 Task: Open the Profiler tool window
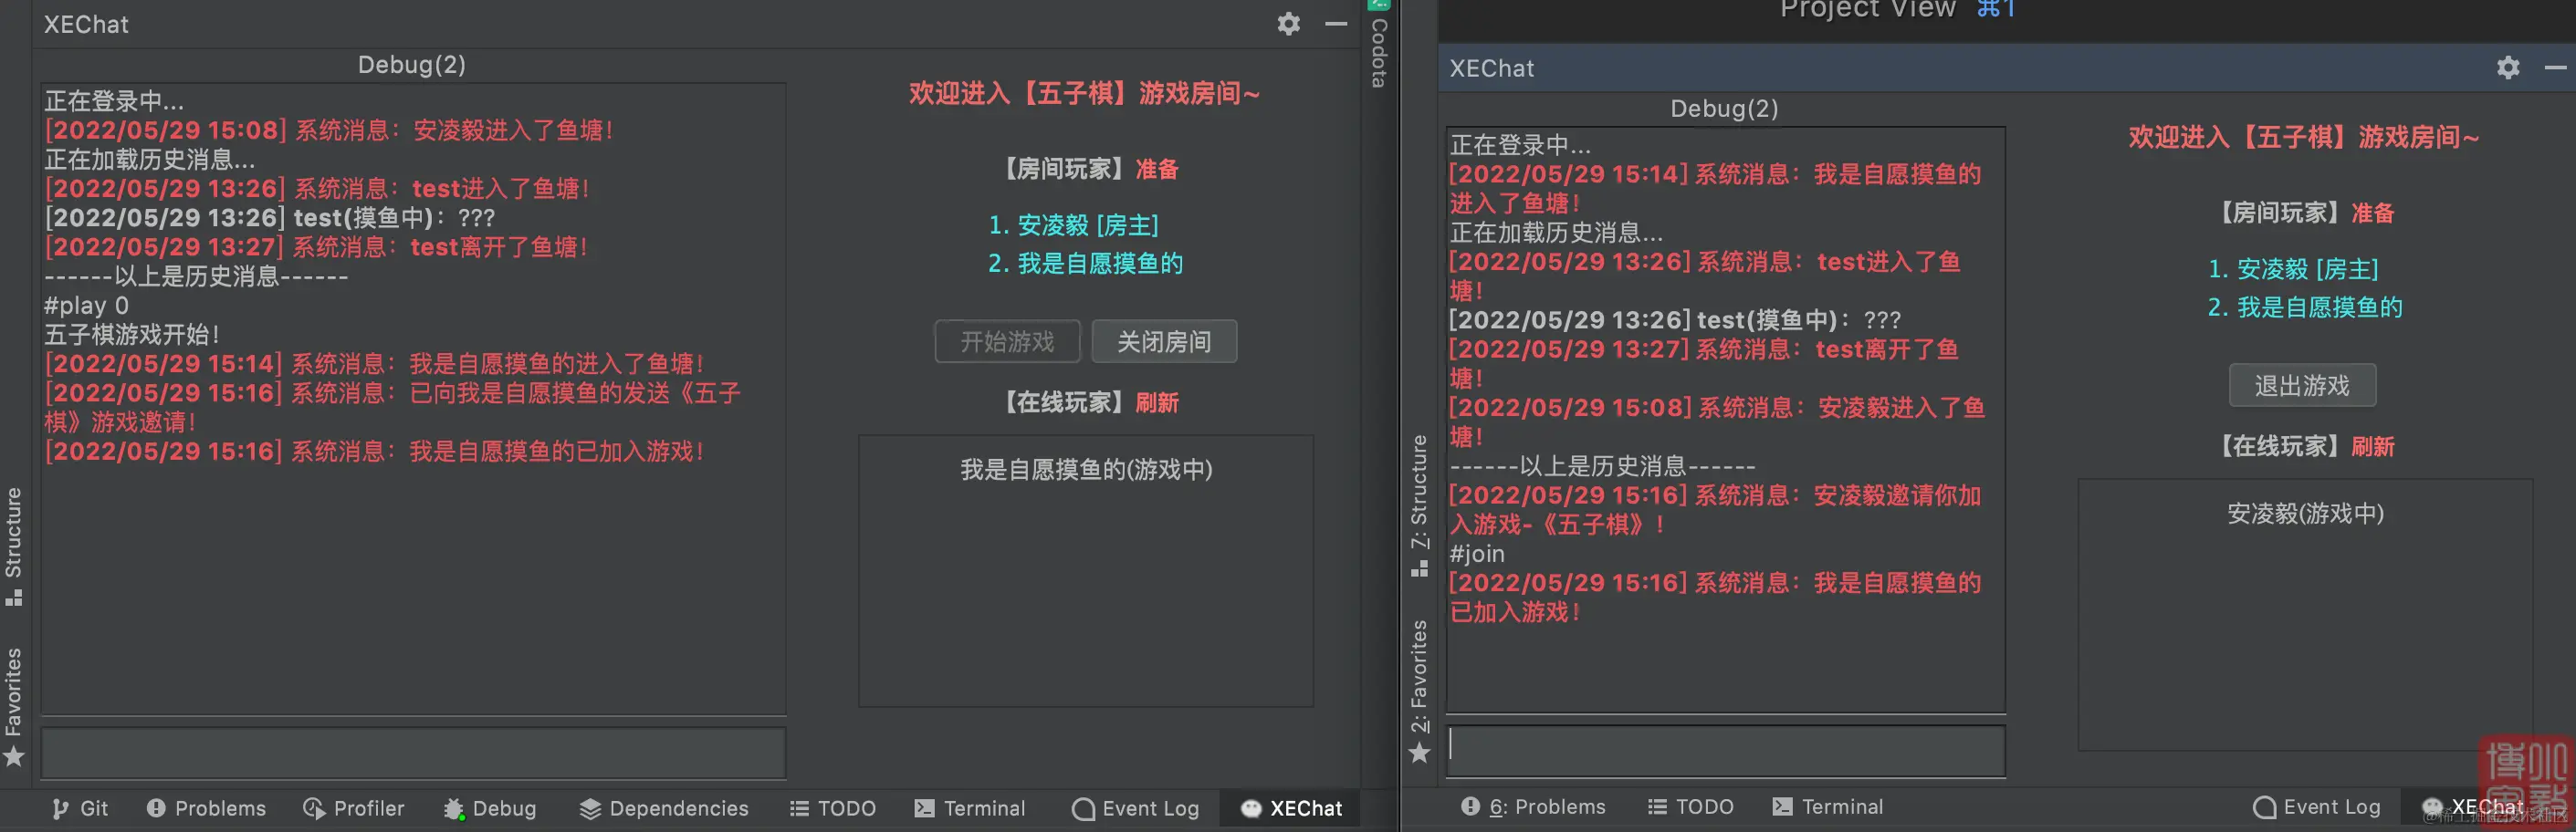point(354,808)
